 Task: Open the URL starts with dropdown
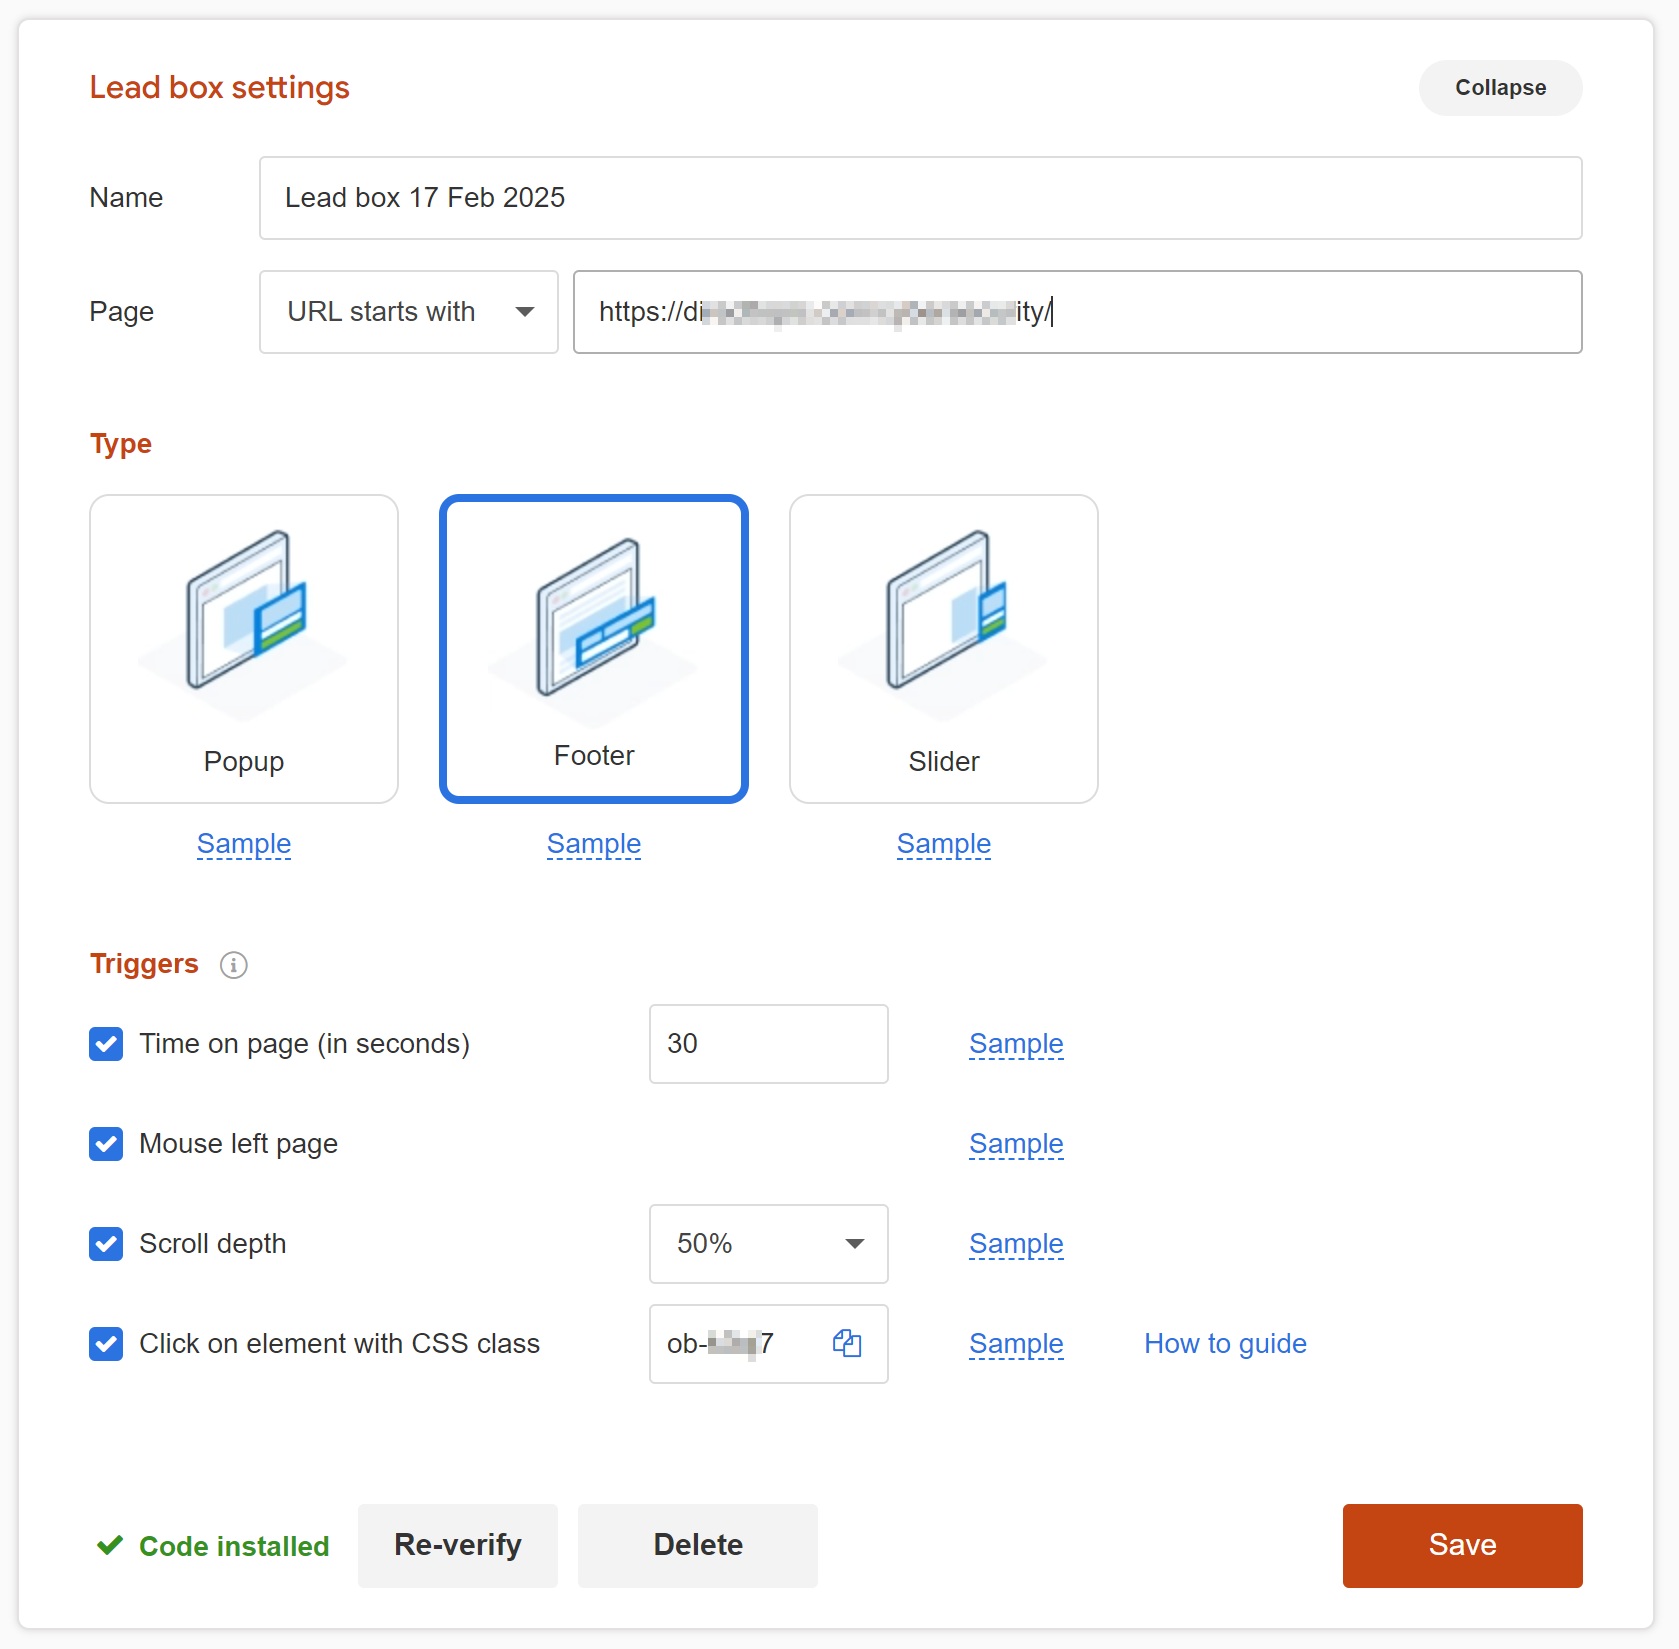point(408,311)
